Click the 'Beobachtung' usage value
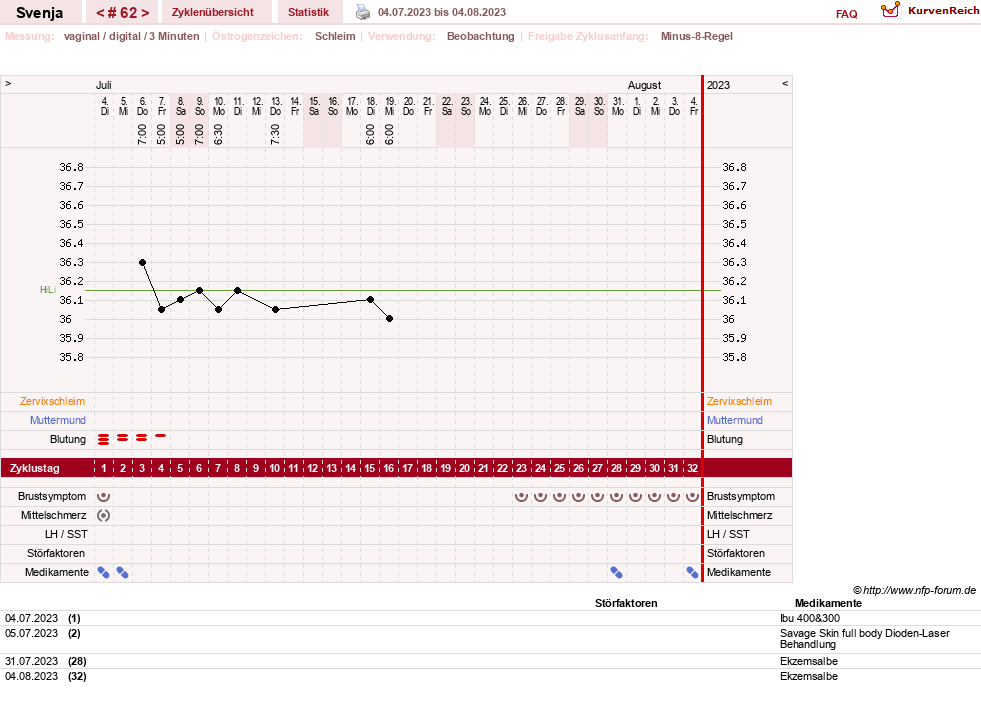Image resolution: width=981 pixels, height=716 pixels. (x=480, y=36)
